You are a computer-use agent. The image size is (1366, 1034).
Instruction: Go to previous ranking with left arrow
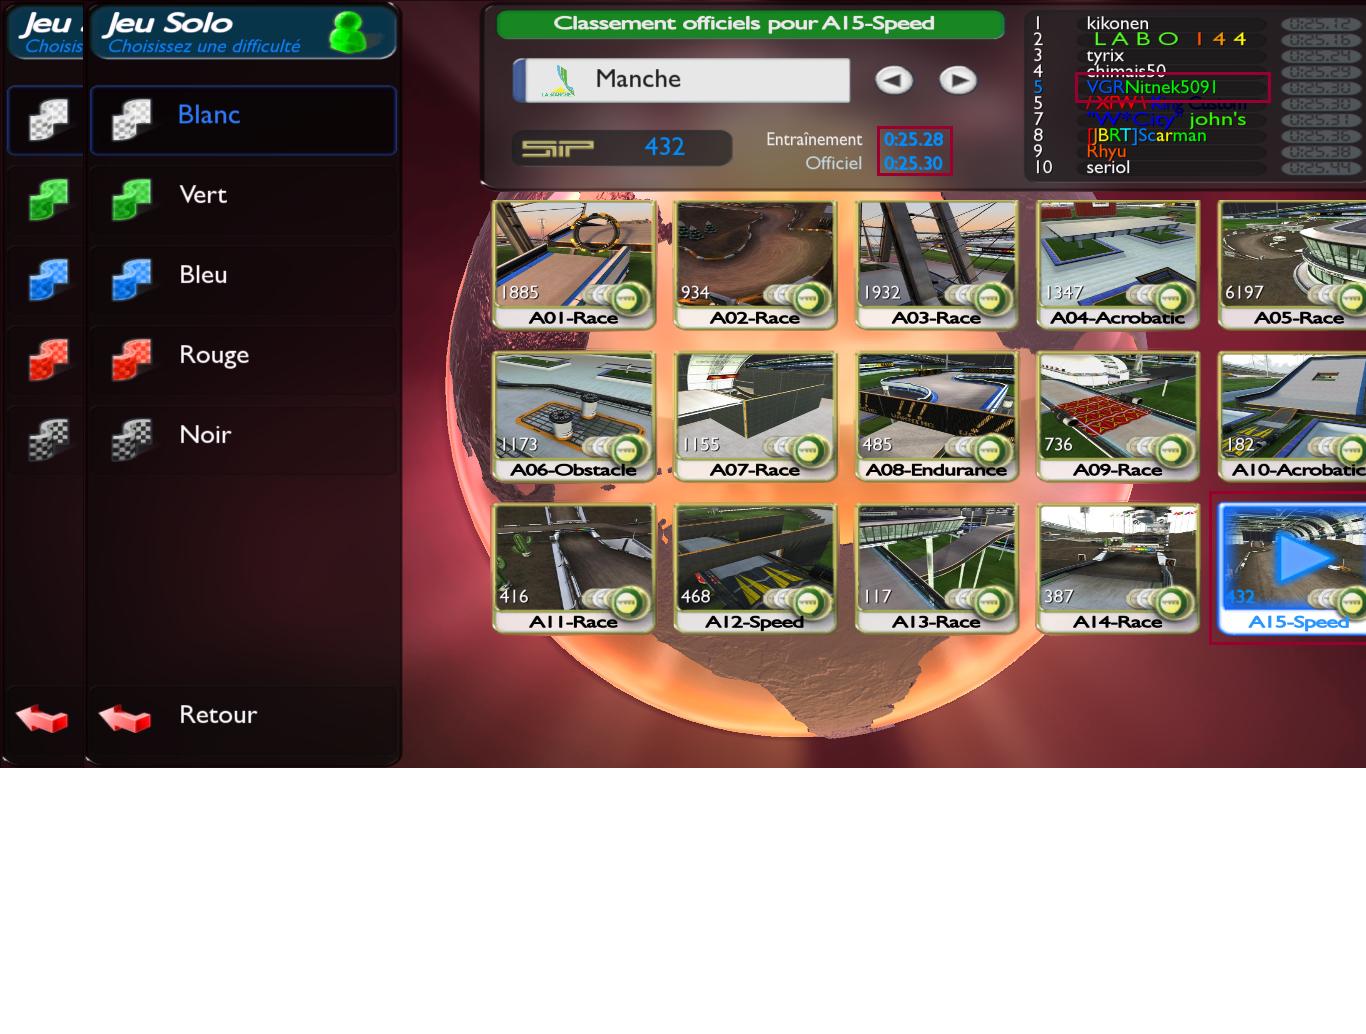click(893, 80)
